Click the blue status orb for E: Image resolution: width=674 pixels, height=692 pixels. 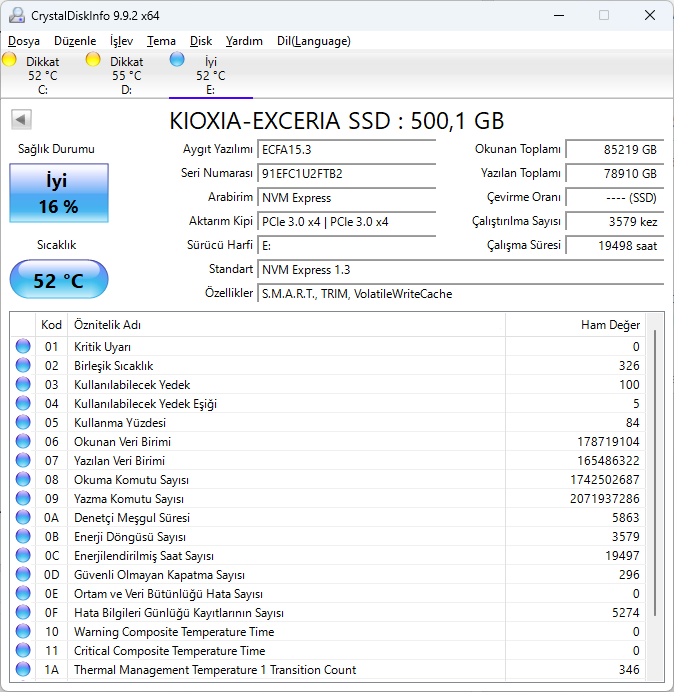177,59
